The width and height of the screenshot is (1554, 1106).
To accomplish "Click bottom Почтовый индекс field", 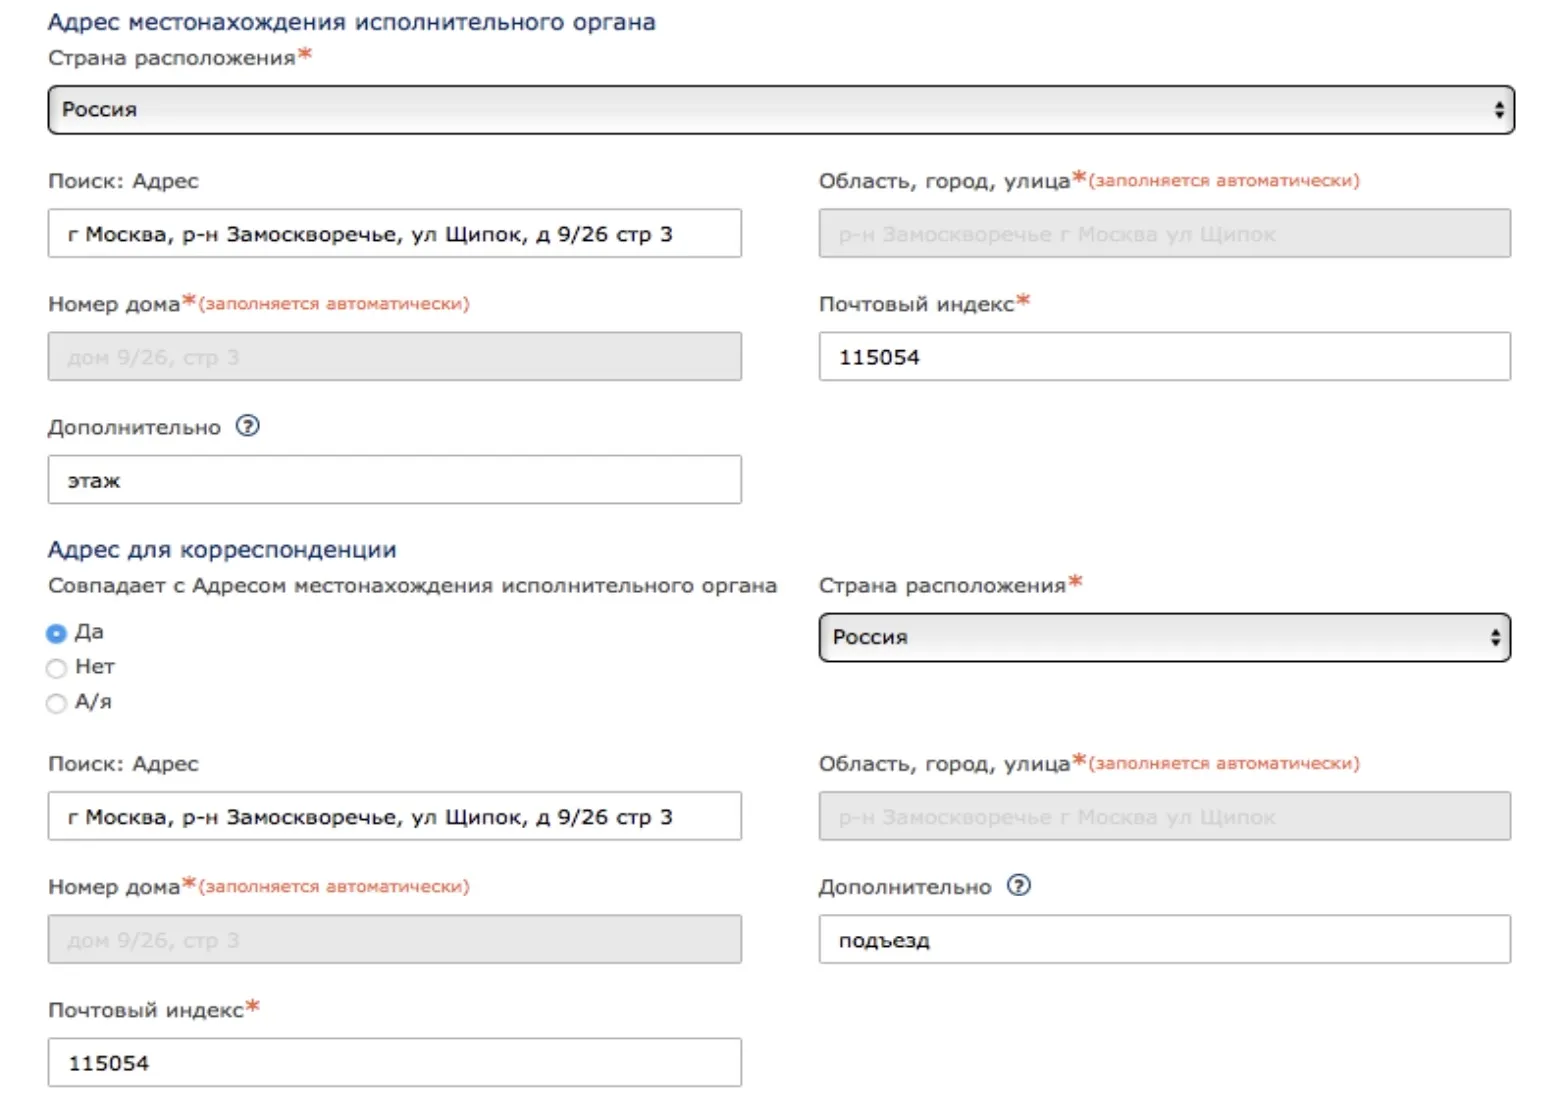I will (394, 1063).
